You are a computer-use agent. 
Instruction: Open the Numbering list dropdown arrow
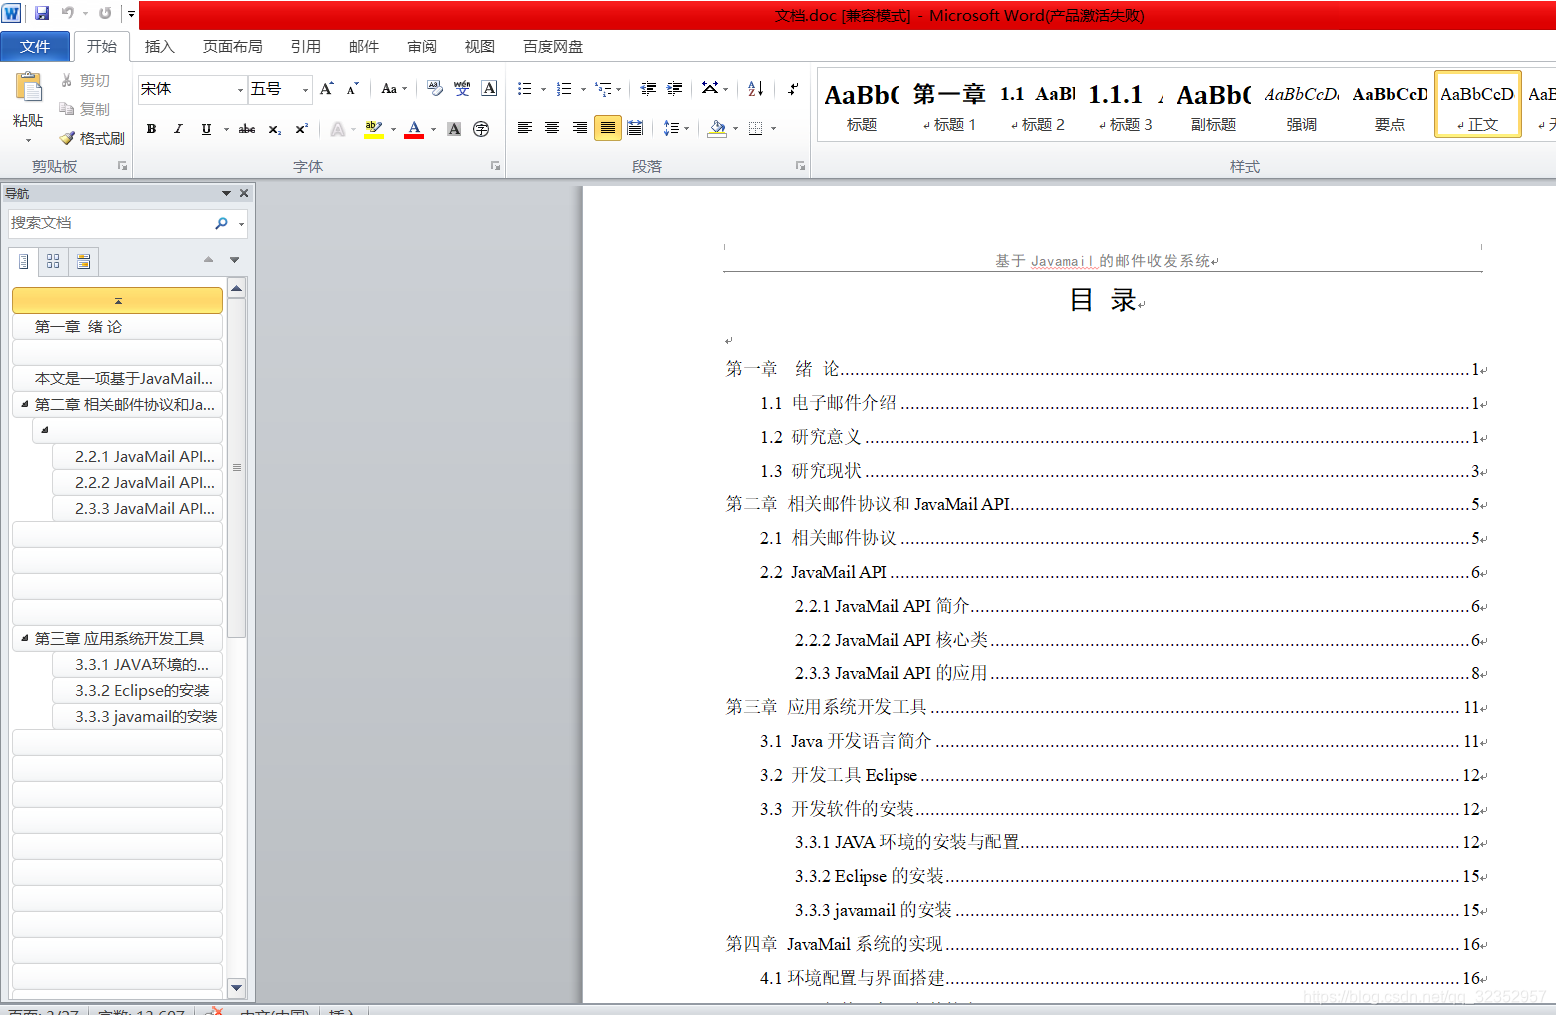pyautogui.click(x=583, y=89)
